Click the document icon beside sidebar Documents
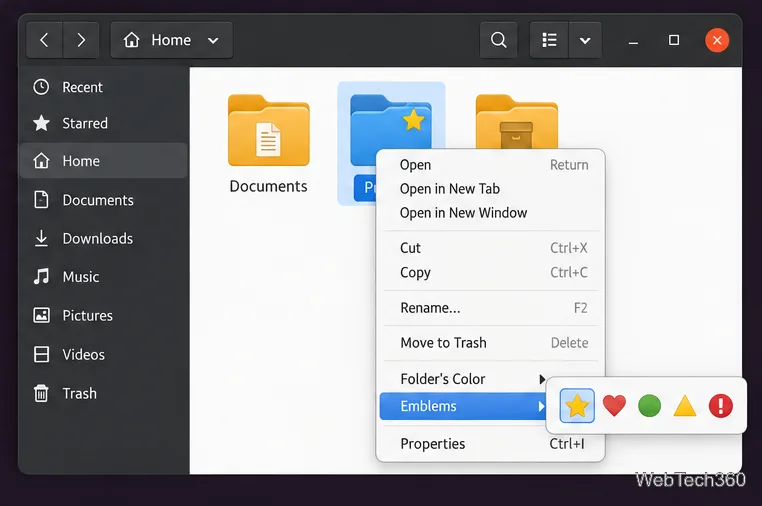762x506 pixels. (x=41, y=200)
